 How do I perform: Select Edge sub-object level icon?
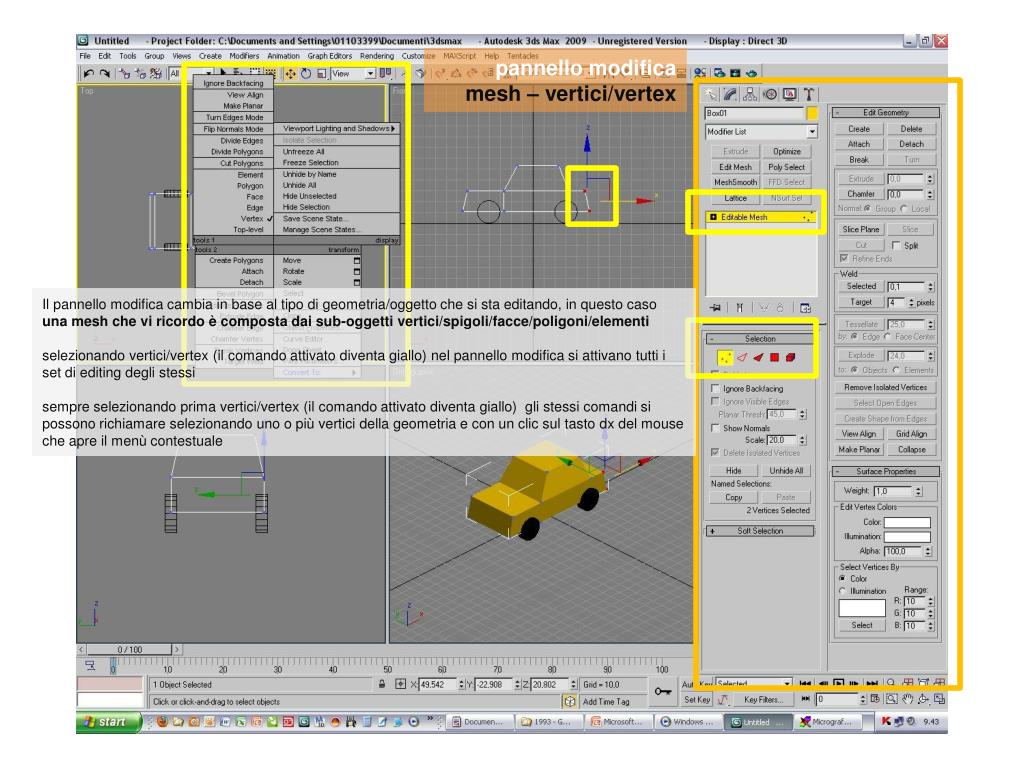coord(742,357)
